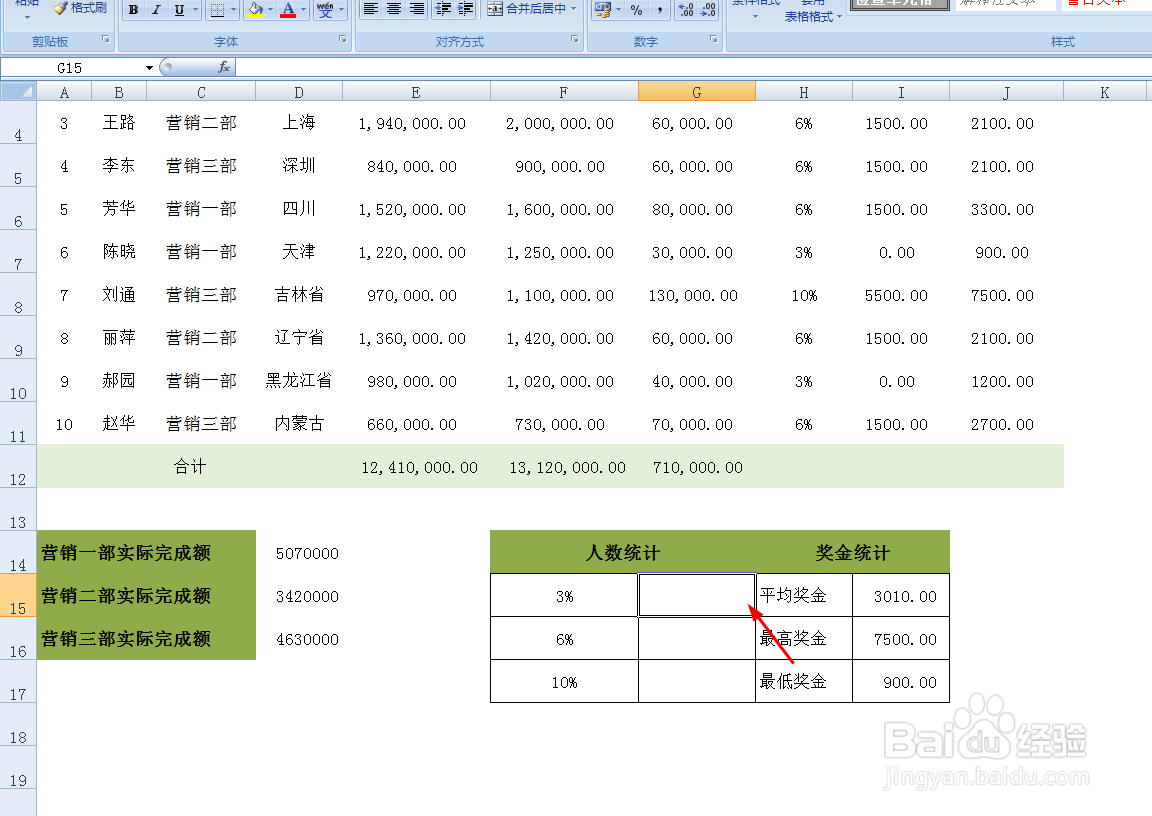Open fill color dropdown arrow
This screenshot has width=1152, height=816.
[x=271, y=10]
